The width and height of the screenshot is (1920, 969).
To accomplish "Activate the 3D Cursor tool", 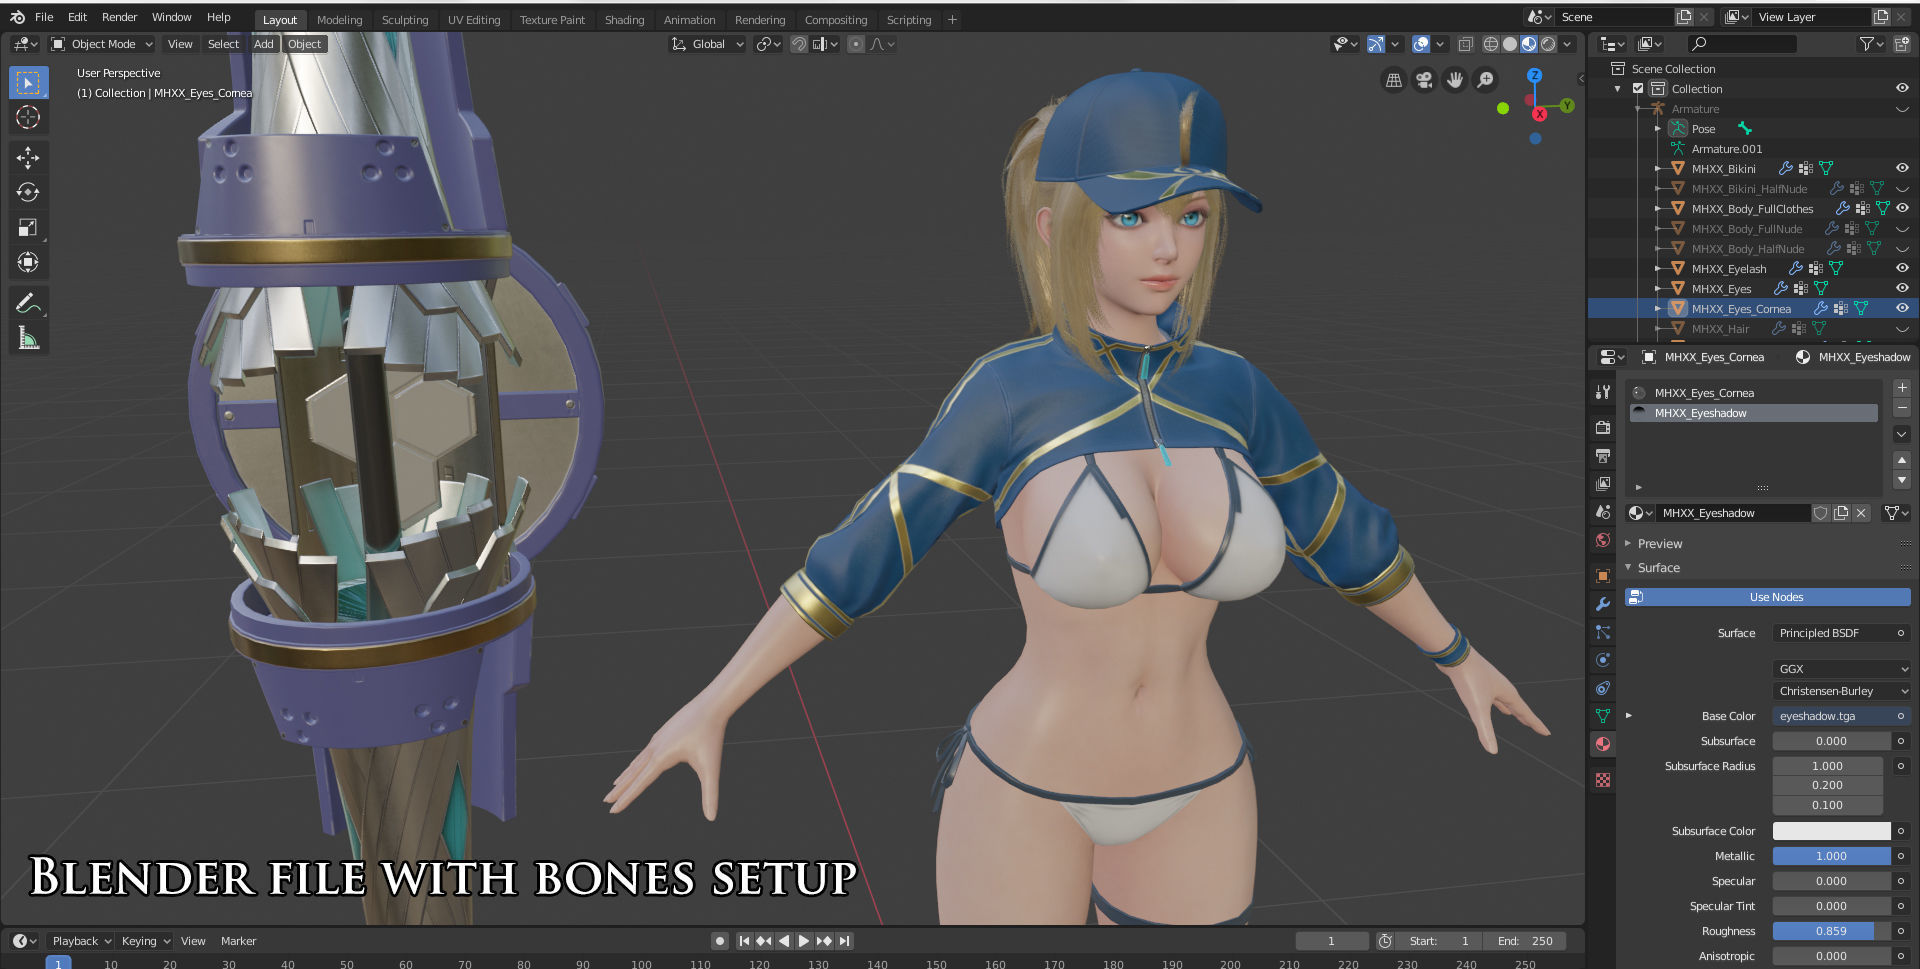I will pos(28,117).
